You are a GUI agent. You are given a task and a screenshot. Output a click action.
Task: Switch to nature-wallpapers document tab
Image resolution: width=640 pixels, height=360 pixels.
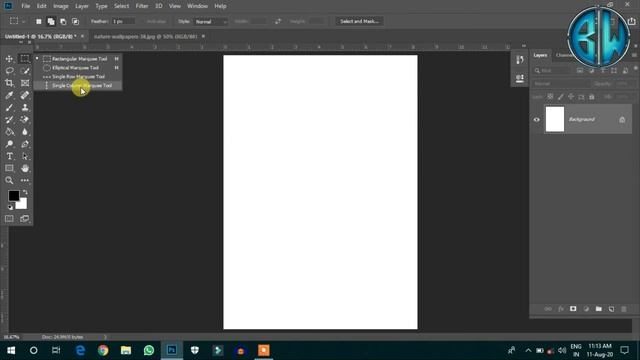click(x=145, y=36)
